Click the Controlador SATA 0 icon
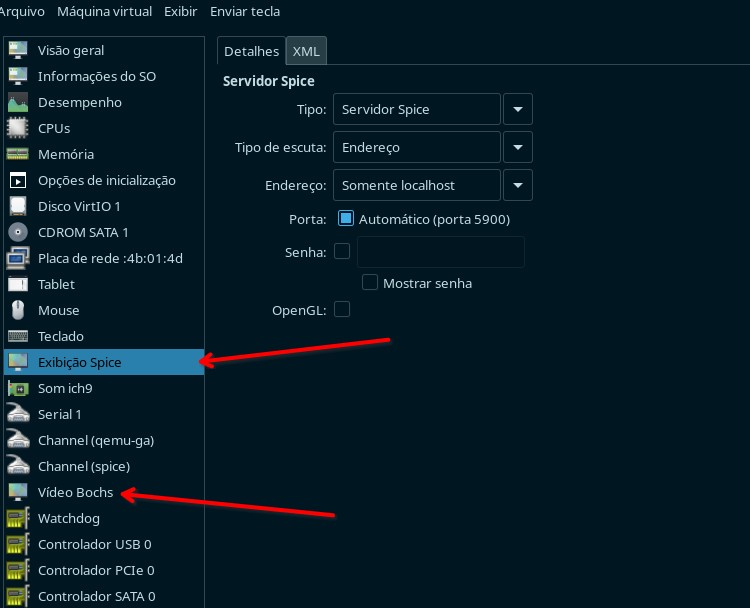This screenshot has width=750, height=608. click(x=18, y=597)
